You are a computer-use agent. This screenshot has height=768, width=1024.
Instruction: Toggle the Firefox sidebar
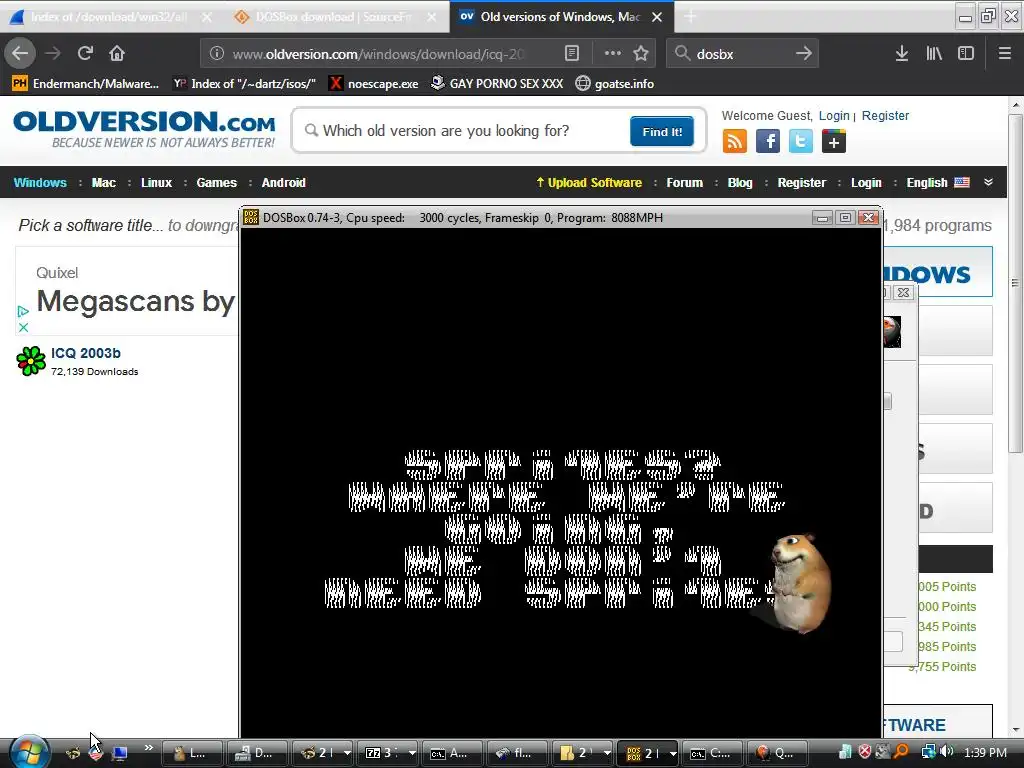click(x=966, y=54)
